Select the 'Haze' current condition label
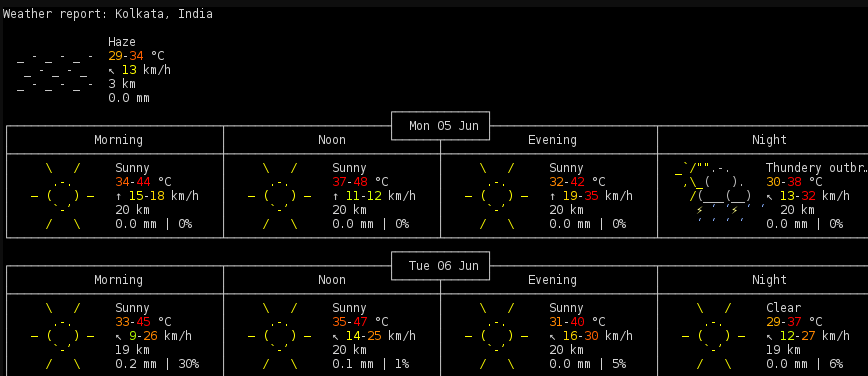Screen dimensions: 868x376 122,42
